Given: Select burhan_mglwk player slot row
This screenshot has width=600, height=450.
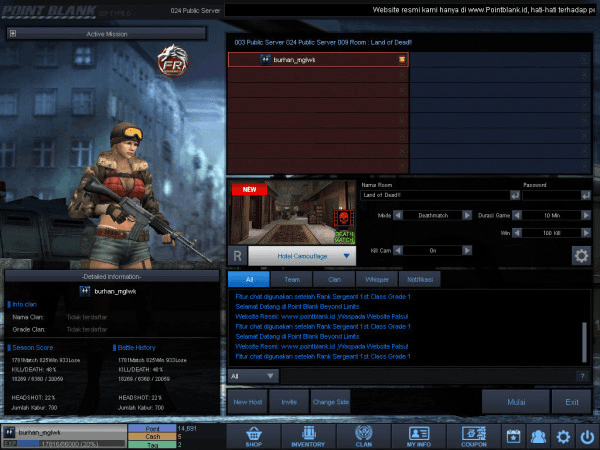Looking at the screenshot, I should pyautogui.click(x=318, y=59).
